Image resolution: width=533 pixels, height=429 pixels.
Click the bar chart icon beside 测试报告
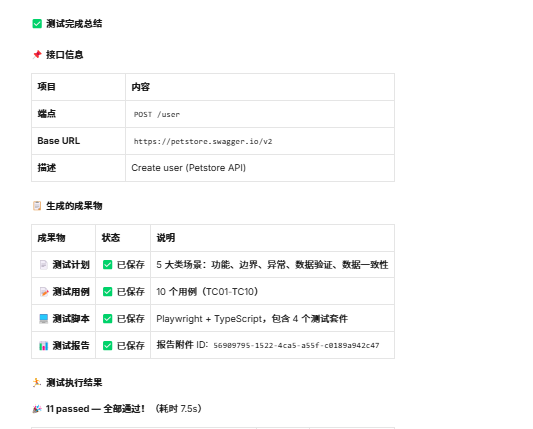coord(44,346)
